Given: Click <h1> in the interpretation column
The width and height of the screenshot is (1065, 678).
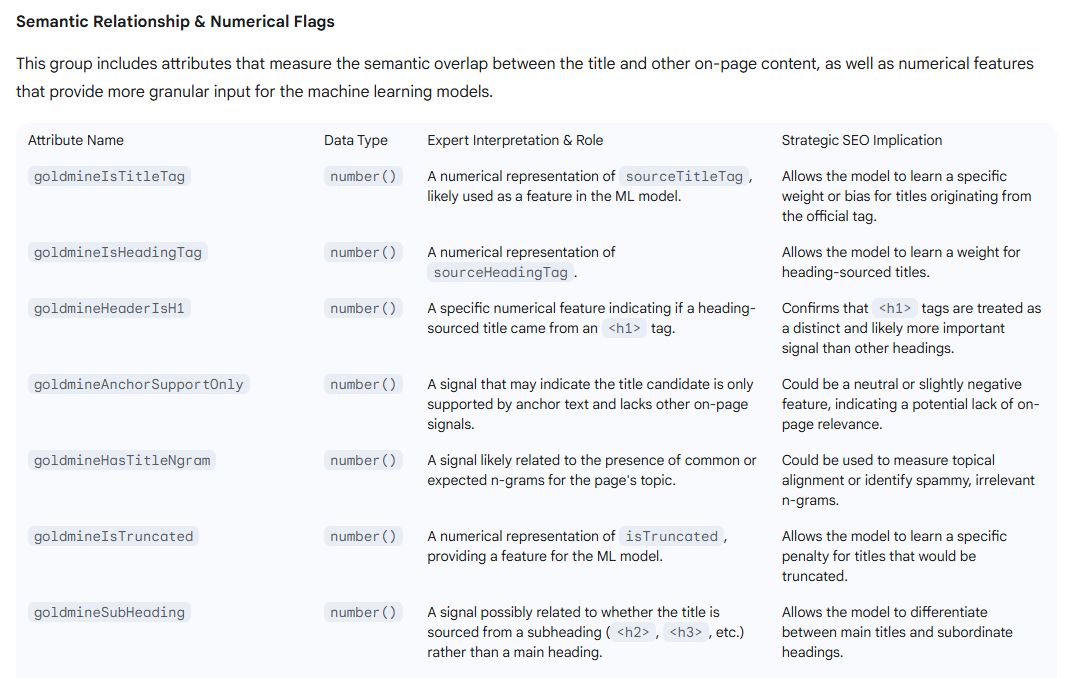Looking at the screenshot, I should click(x=624, y=329).
